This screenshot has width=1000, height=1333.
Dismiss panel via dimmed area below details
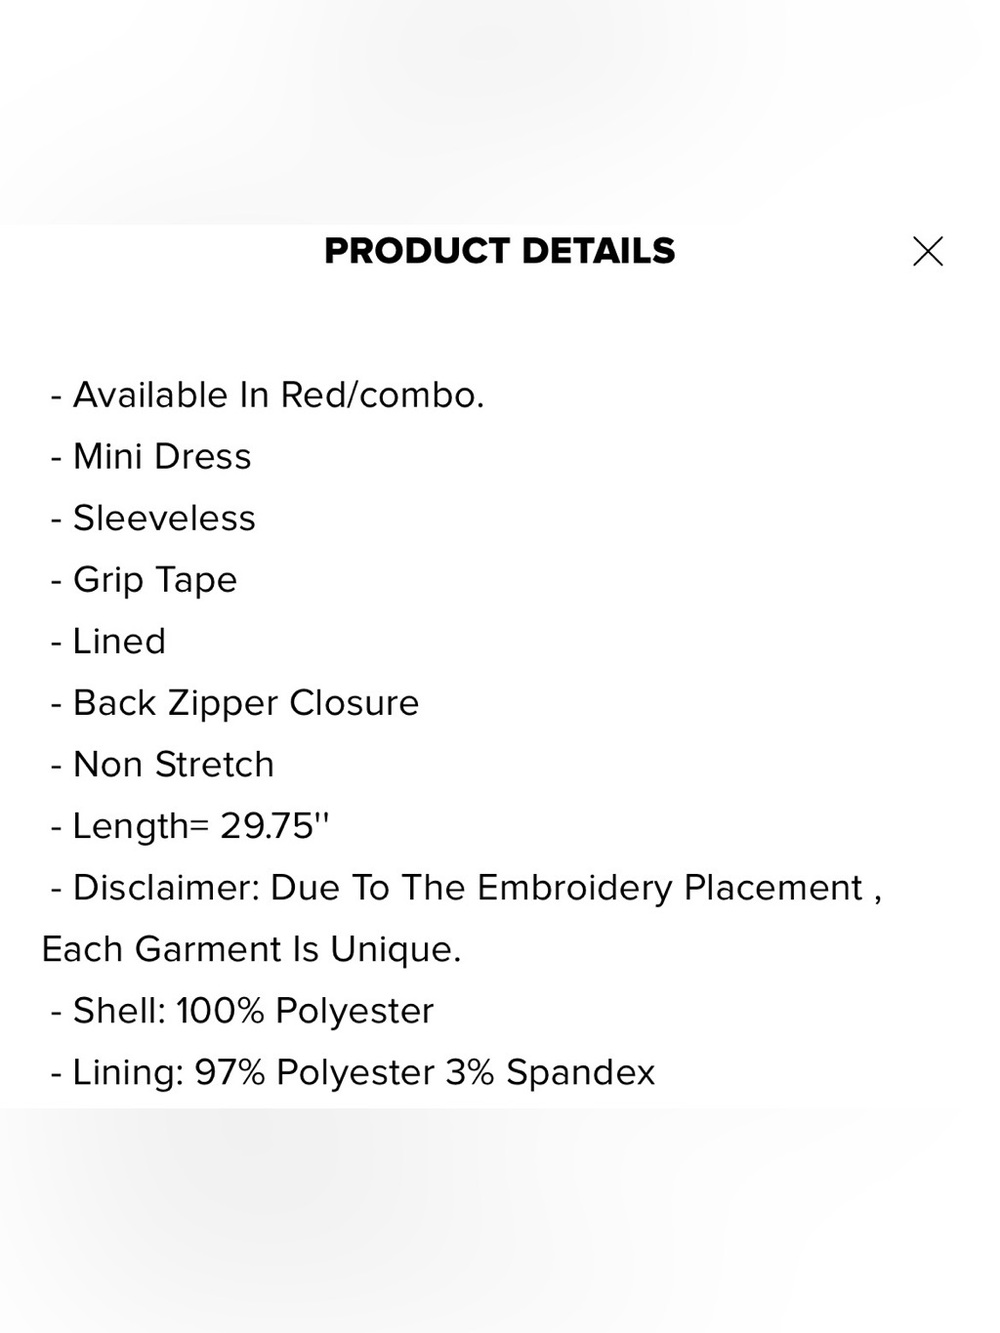pyautogui.click(x=500, y=1220)
